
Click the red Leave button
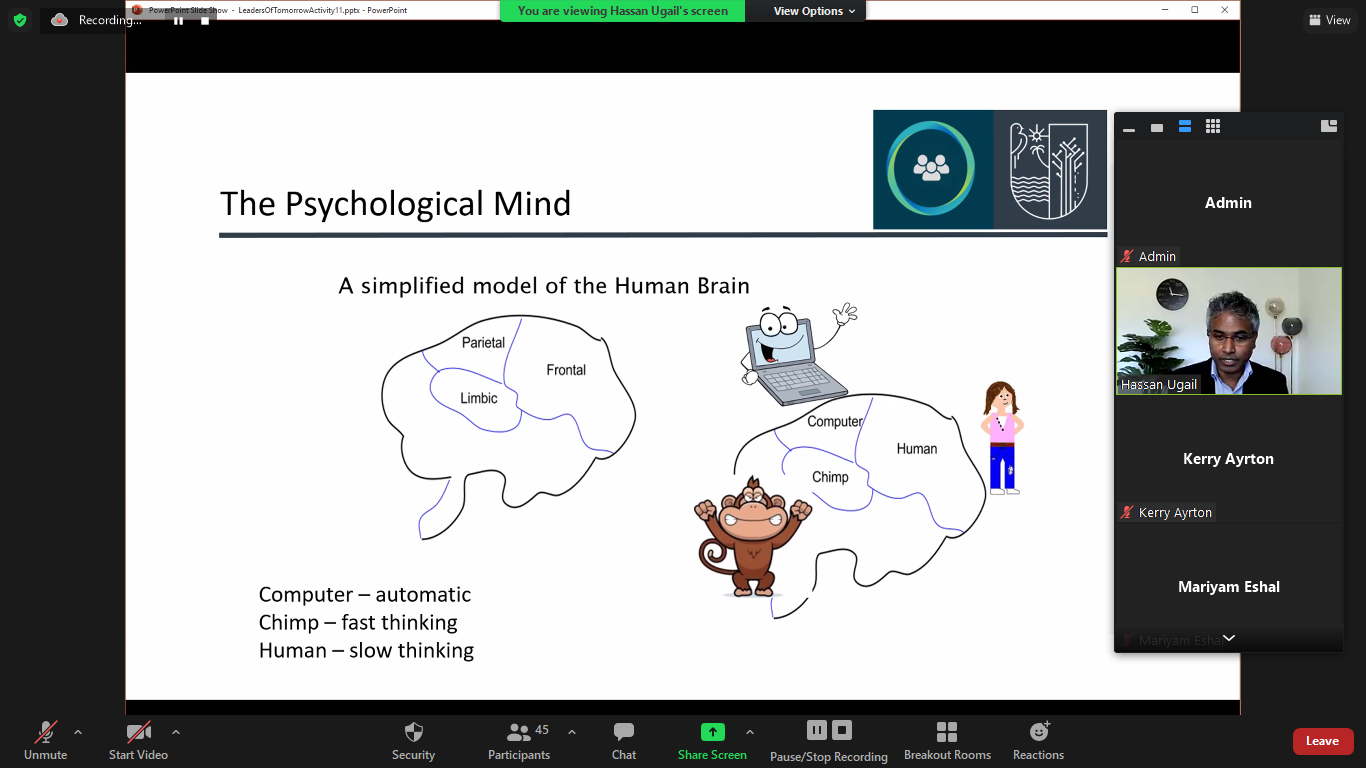[1323, 741]
